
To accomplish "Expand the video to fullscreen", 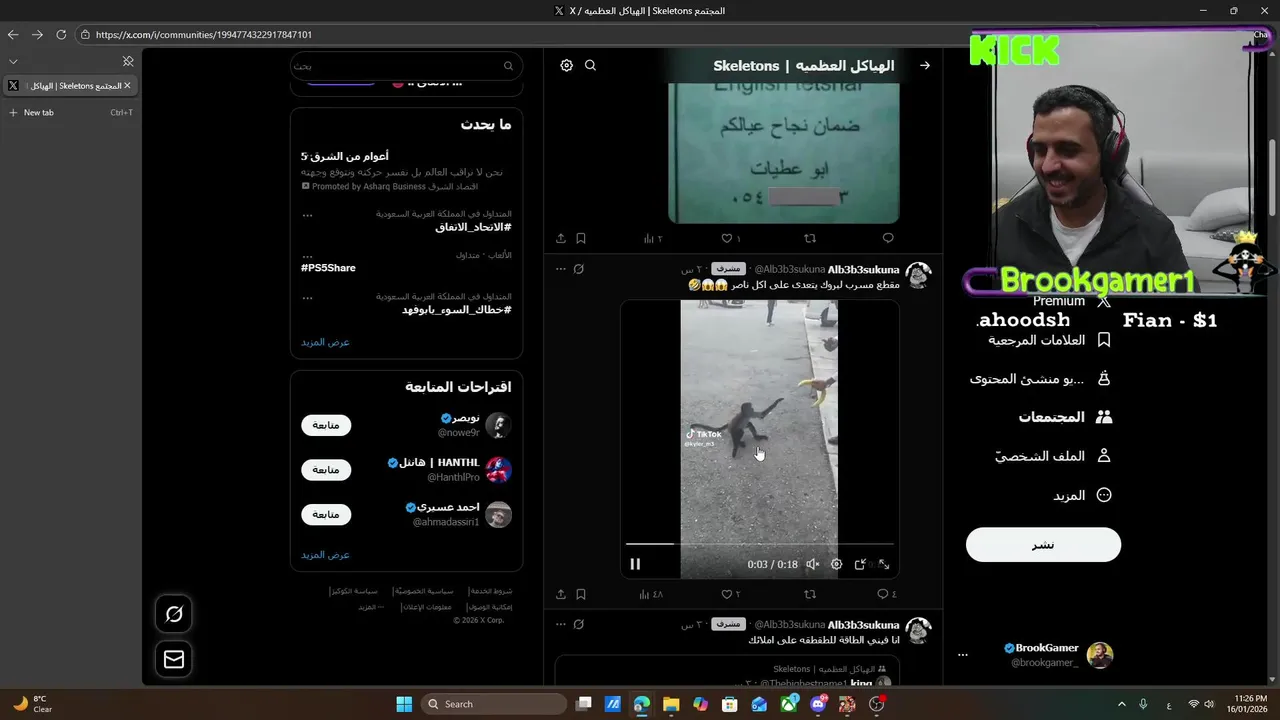I will [x=884, y=564].
